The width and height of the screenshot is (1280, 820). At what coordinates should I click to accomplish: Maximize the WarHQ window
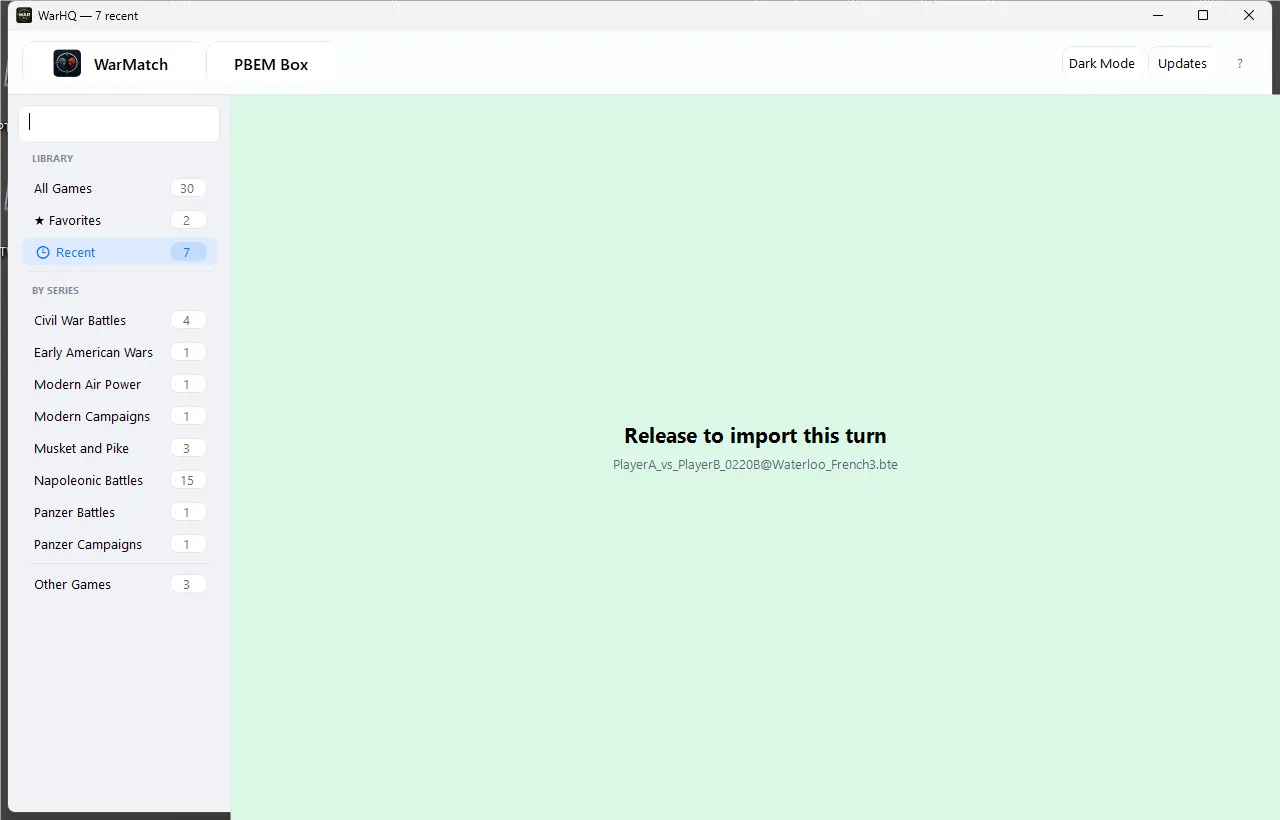[x=1203, y=15]
